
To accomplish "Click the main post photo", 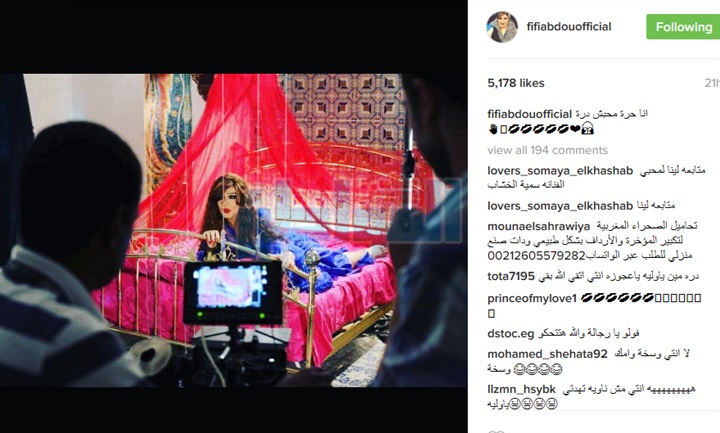I will [x=234, y=230].
